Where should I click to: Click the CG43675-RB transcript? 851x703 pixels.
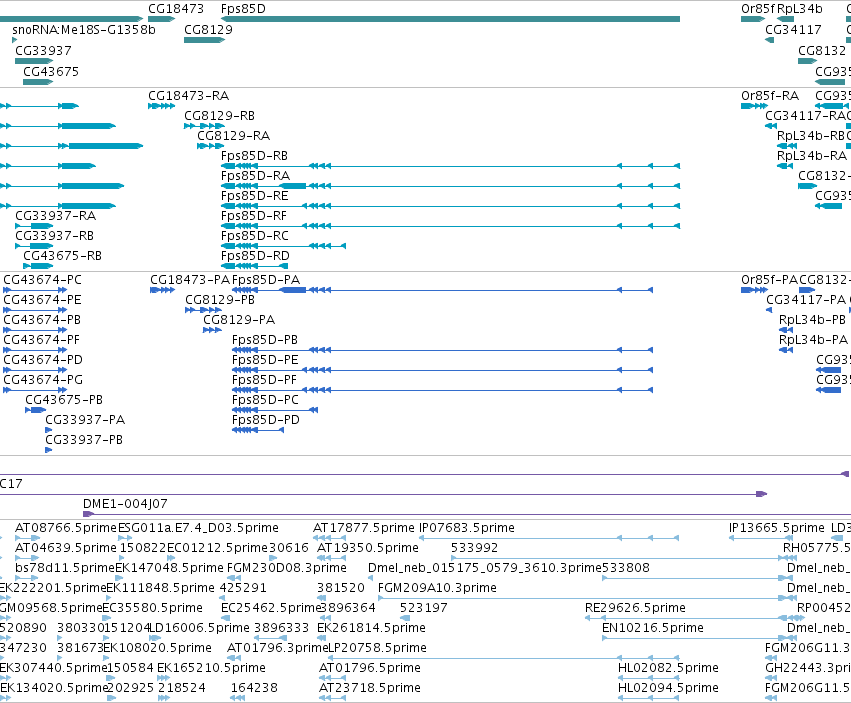point(38,266)
